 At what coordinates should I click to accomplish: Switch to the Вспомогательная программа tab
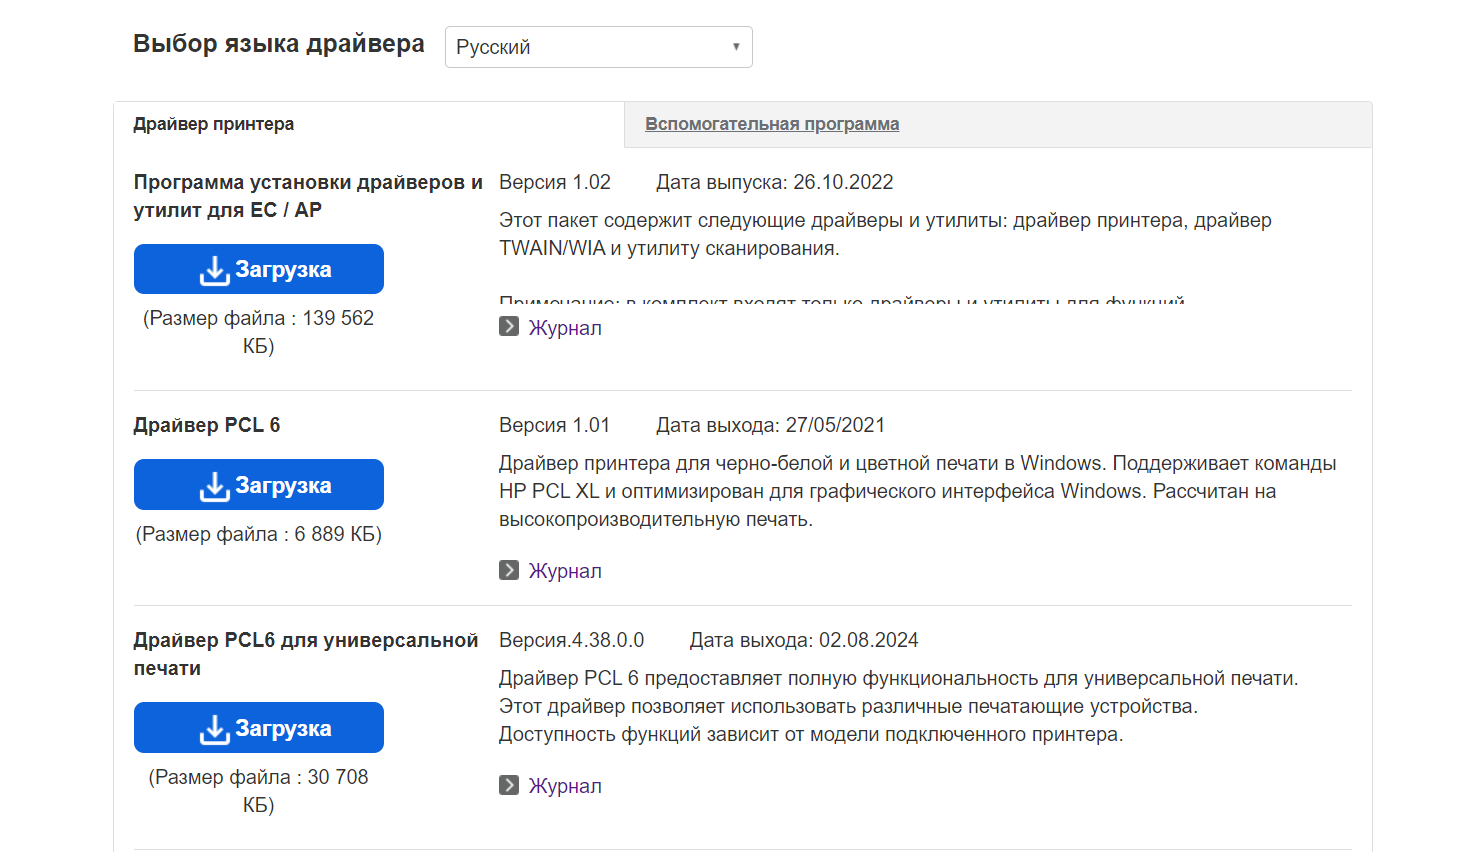pos(772,124)
